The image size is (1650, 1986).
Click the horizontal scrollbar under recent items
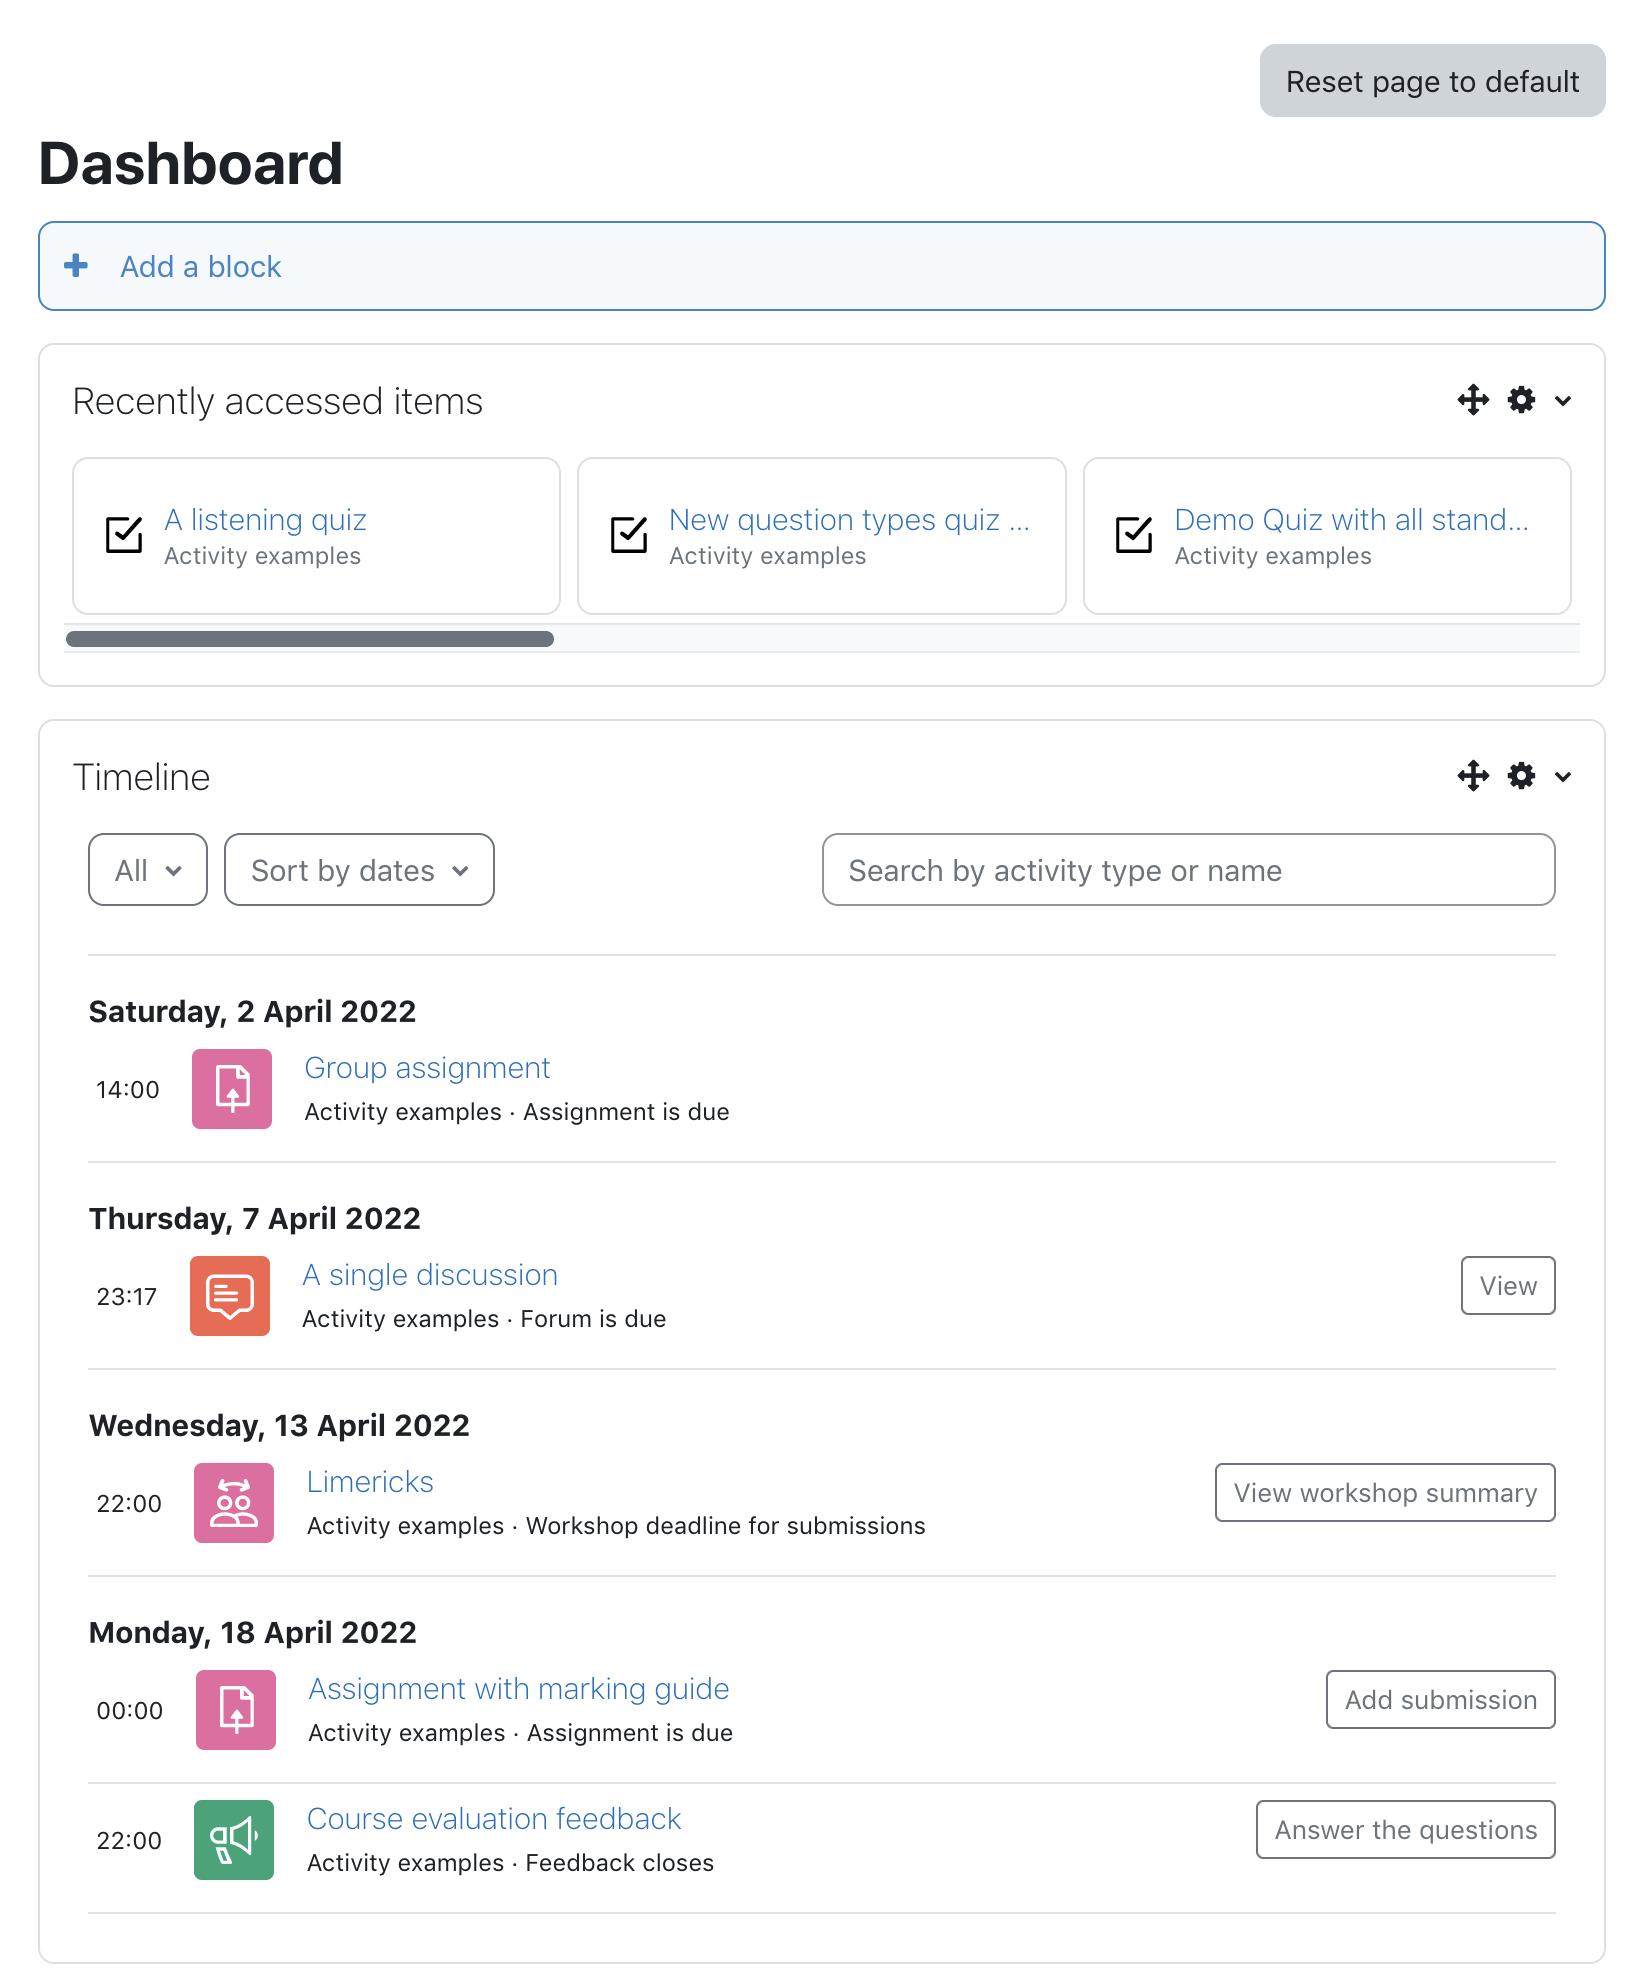[310, 639]
